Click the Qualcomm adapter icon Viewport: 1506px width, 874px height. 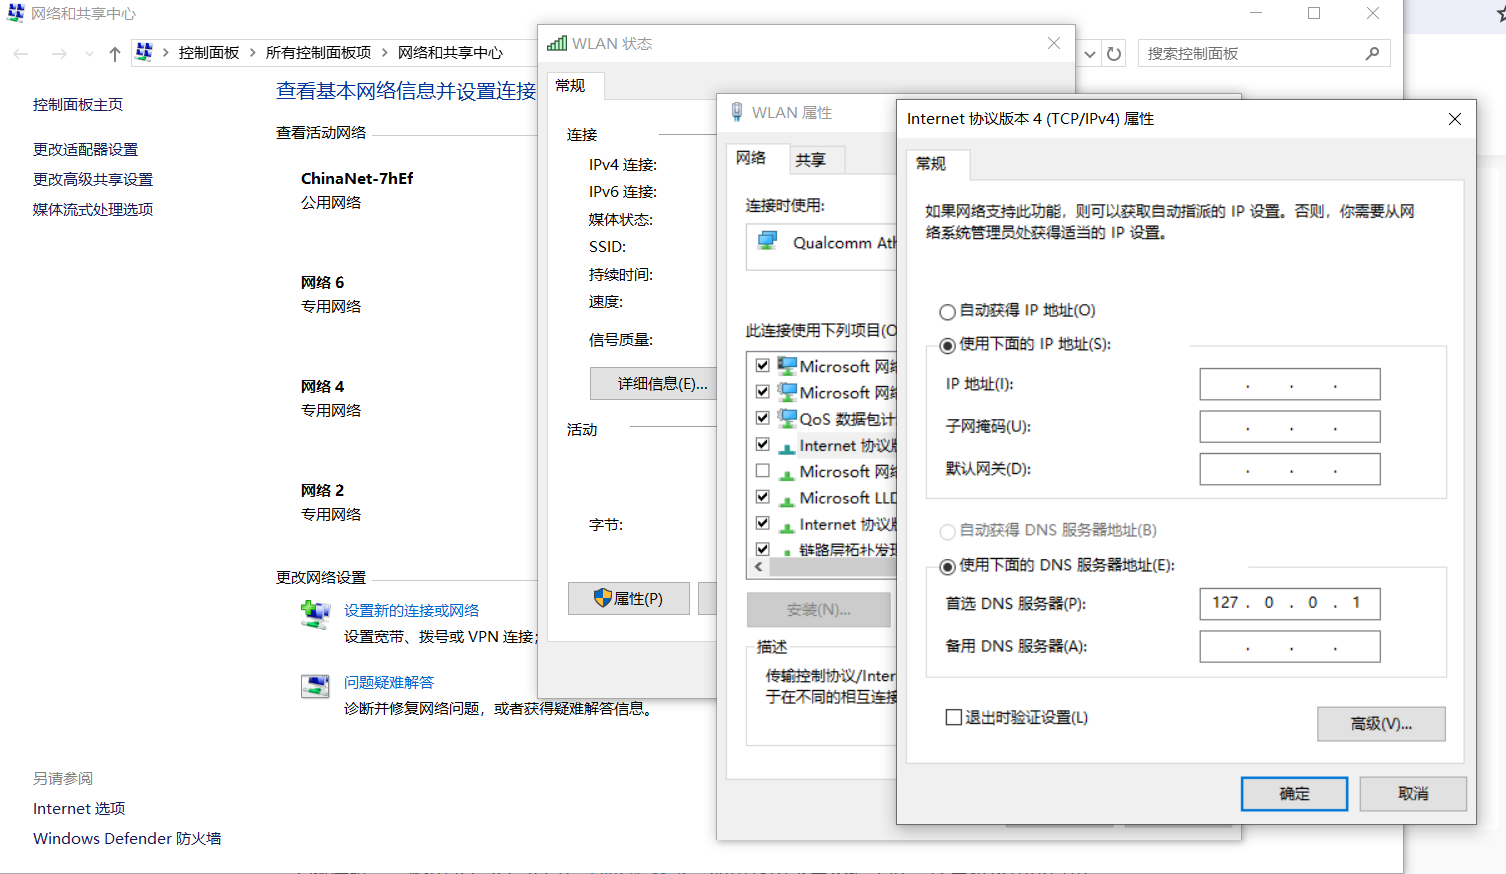point(768,241)
